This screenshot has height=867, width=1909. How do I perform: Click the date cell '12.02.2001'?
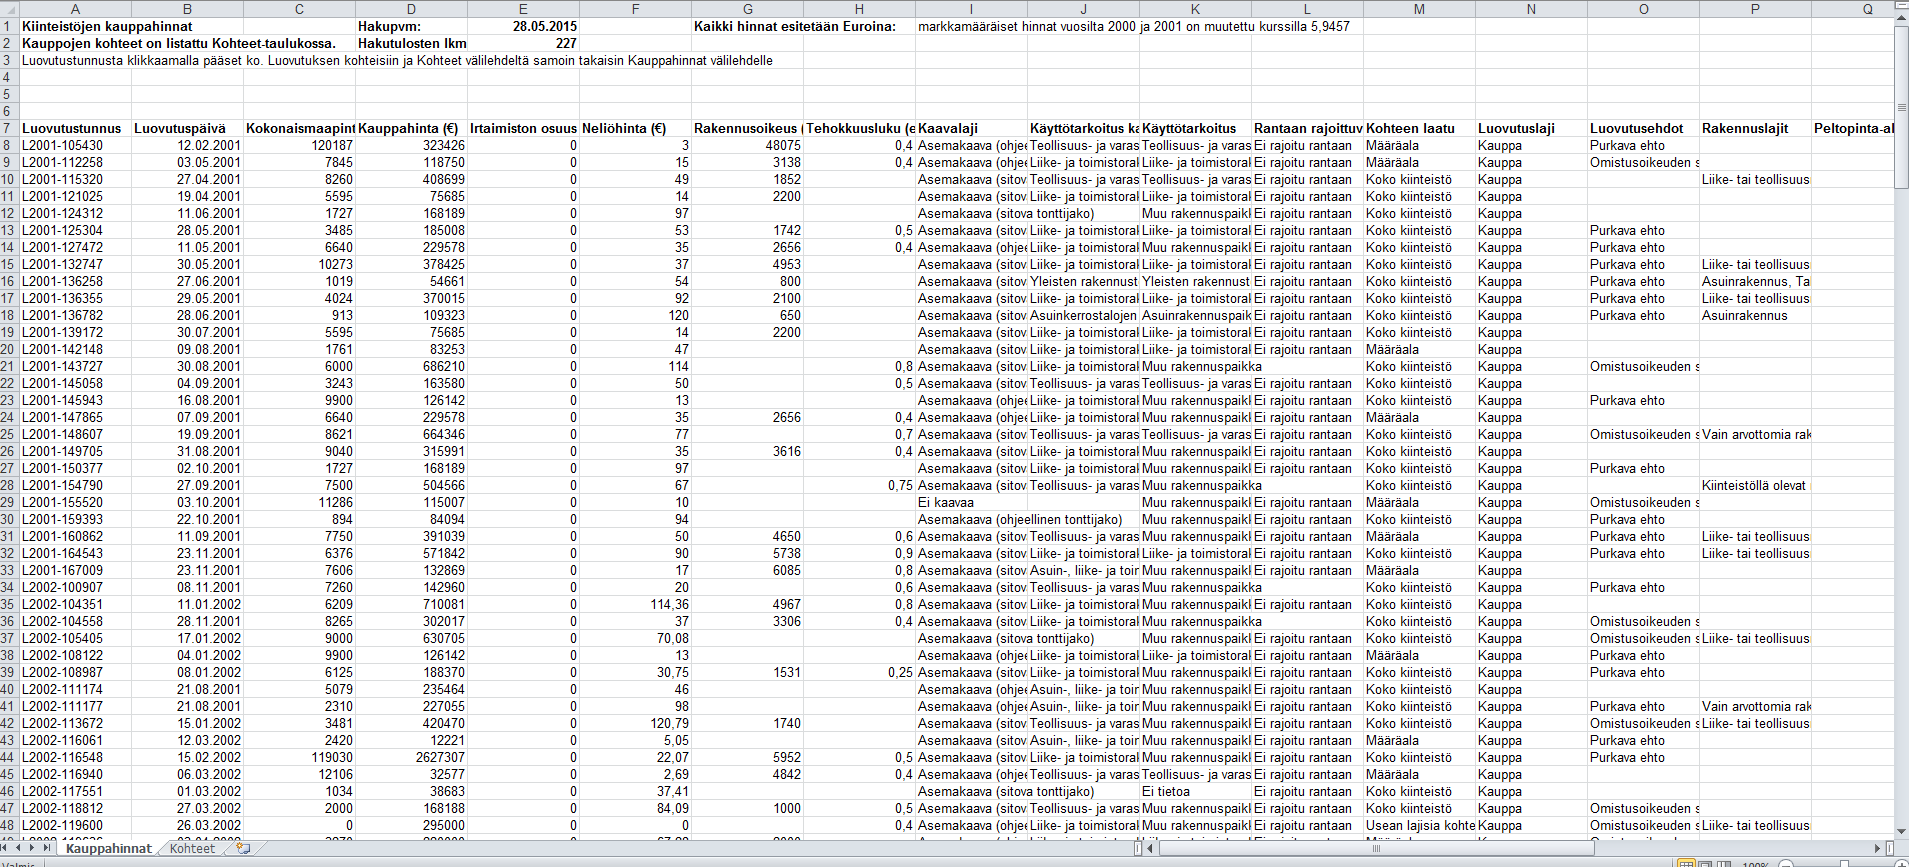[x=187, y=145]
